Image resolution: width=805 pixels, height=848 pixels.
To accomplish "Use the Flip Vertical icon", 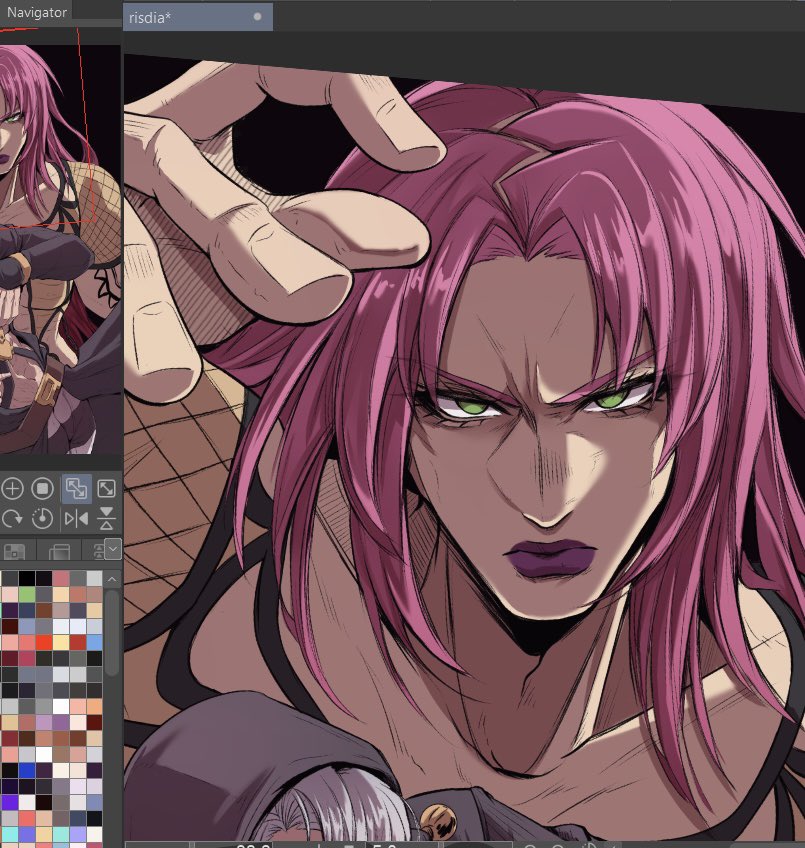I will [x=105, y=518].
